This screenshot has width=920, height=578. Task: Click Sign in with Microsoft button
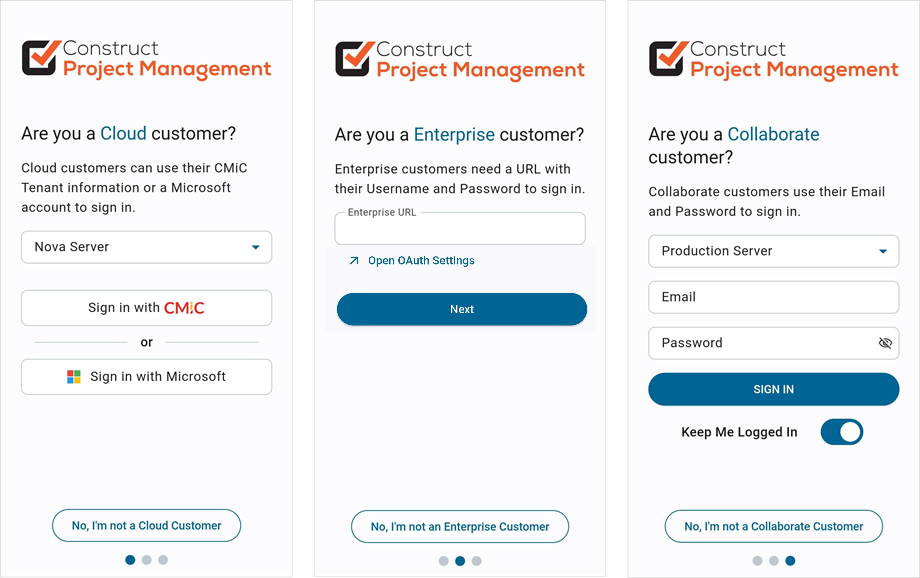147,377
